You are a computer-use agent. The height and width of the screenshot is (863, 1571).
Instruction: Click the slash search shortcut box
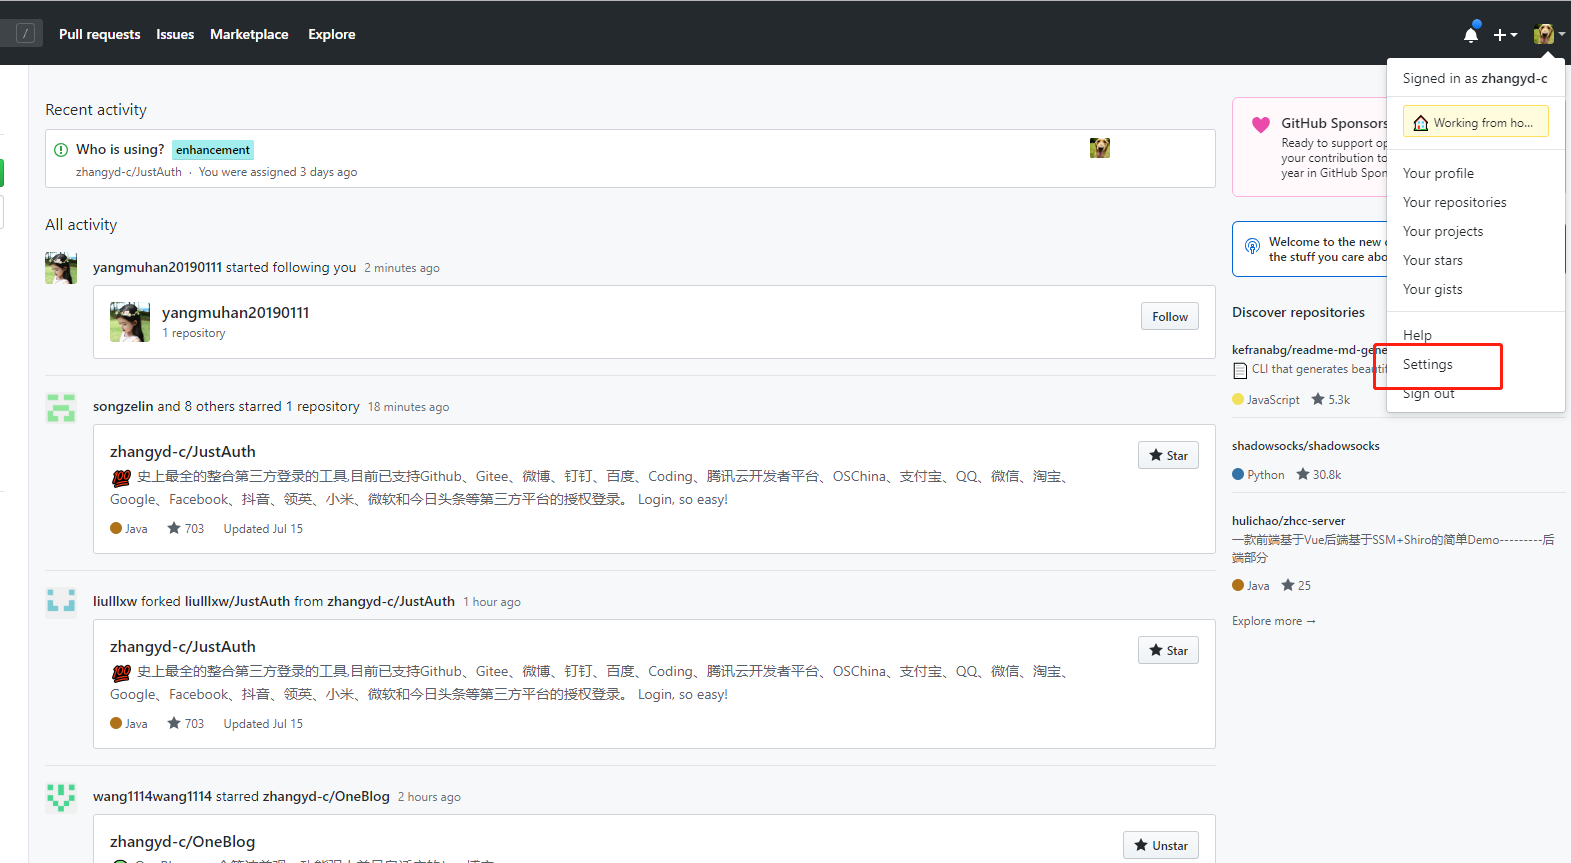coord(26,33)
